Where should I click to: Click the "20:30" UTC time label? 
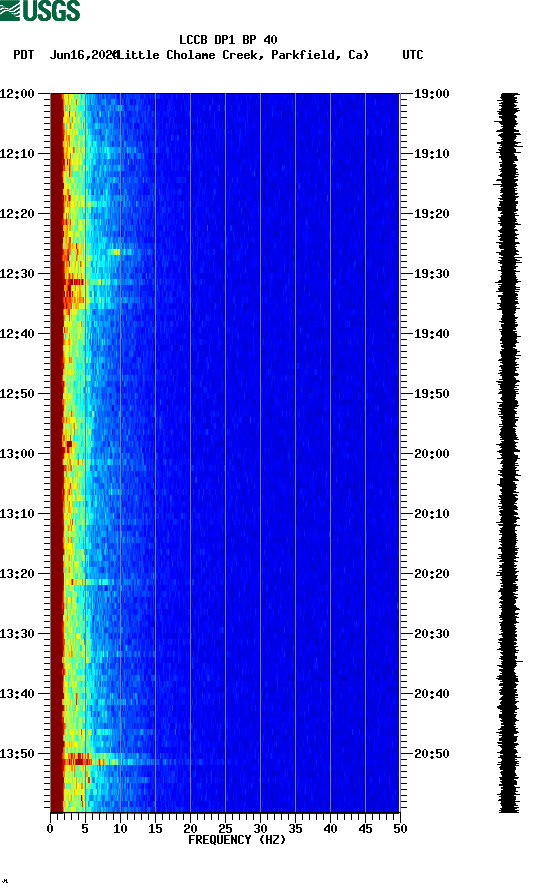point(431,634)
